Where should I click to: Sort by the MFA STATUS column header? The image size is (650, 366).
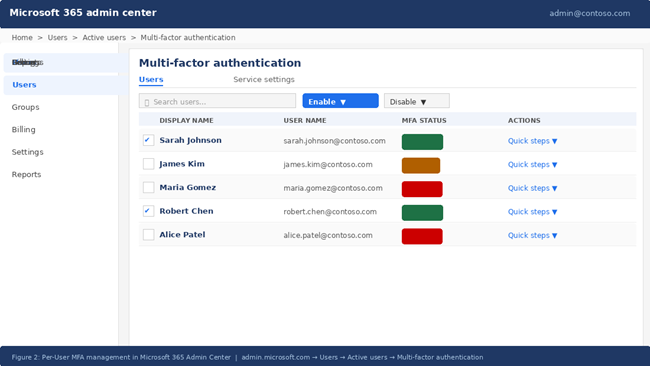424,121
